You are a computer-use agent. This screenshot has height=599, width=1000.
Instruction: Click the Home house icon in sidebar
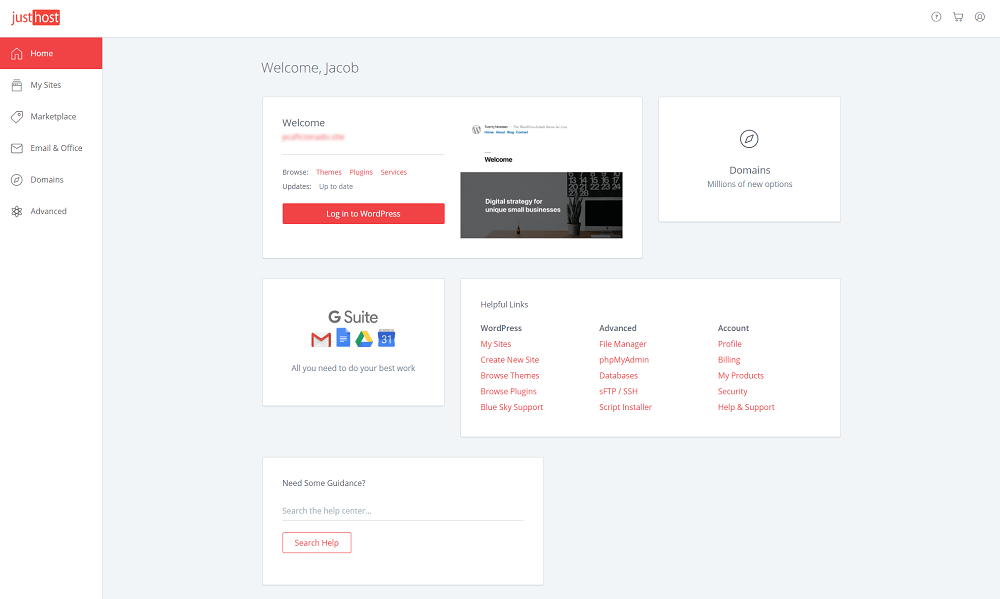17,54
